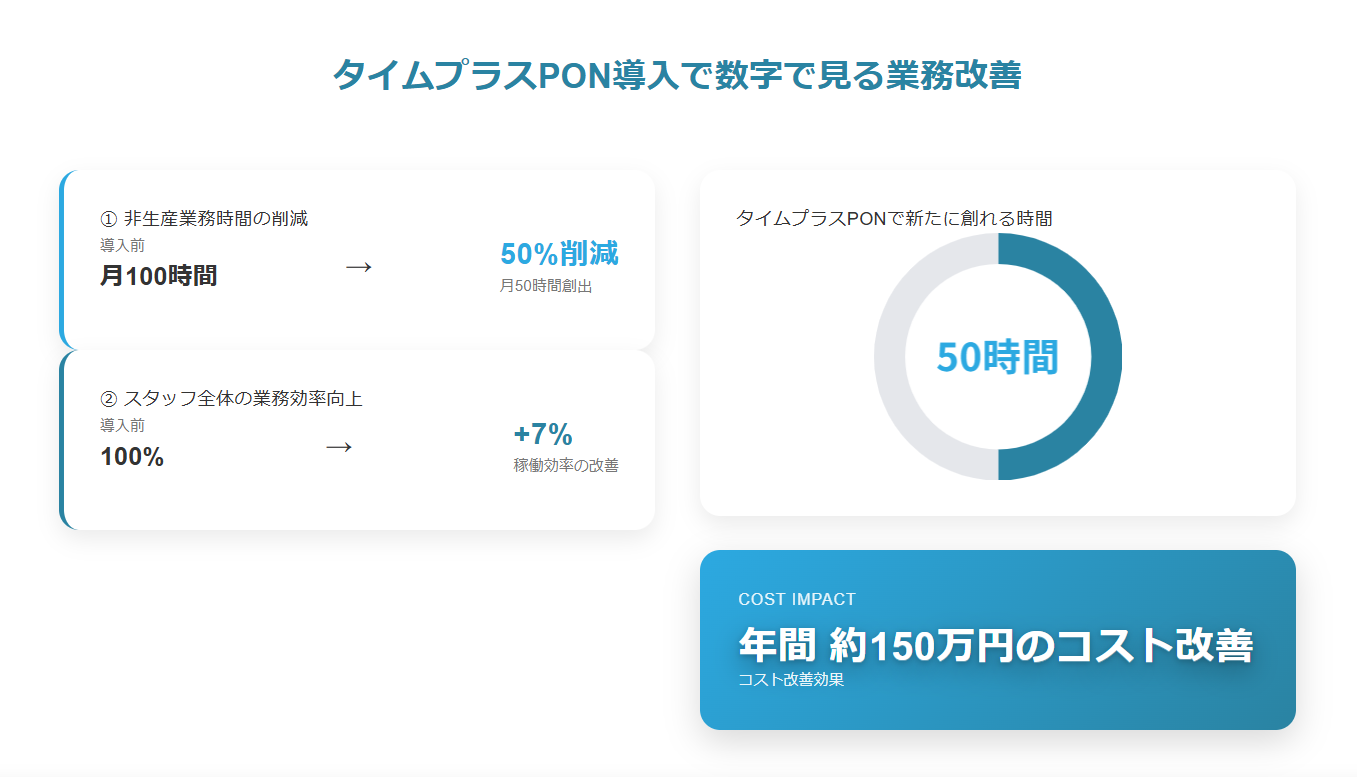
Task: Click the chart title タイムプラスPONで新たに創れる時間
Action: [894, 218]
